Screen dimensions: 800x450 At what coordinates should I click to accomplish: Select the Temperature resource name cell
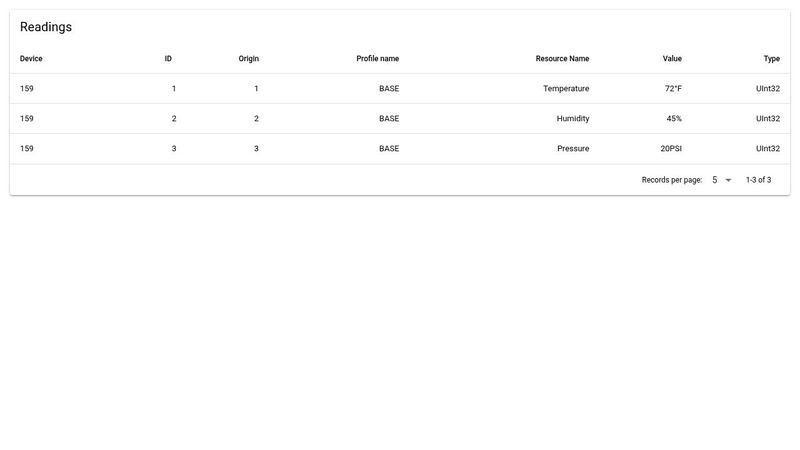(565, 89)
